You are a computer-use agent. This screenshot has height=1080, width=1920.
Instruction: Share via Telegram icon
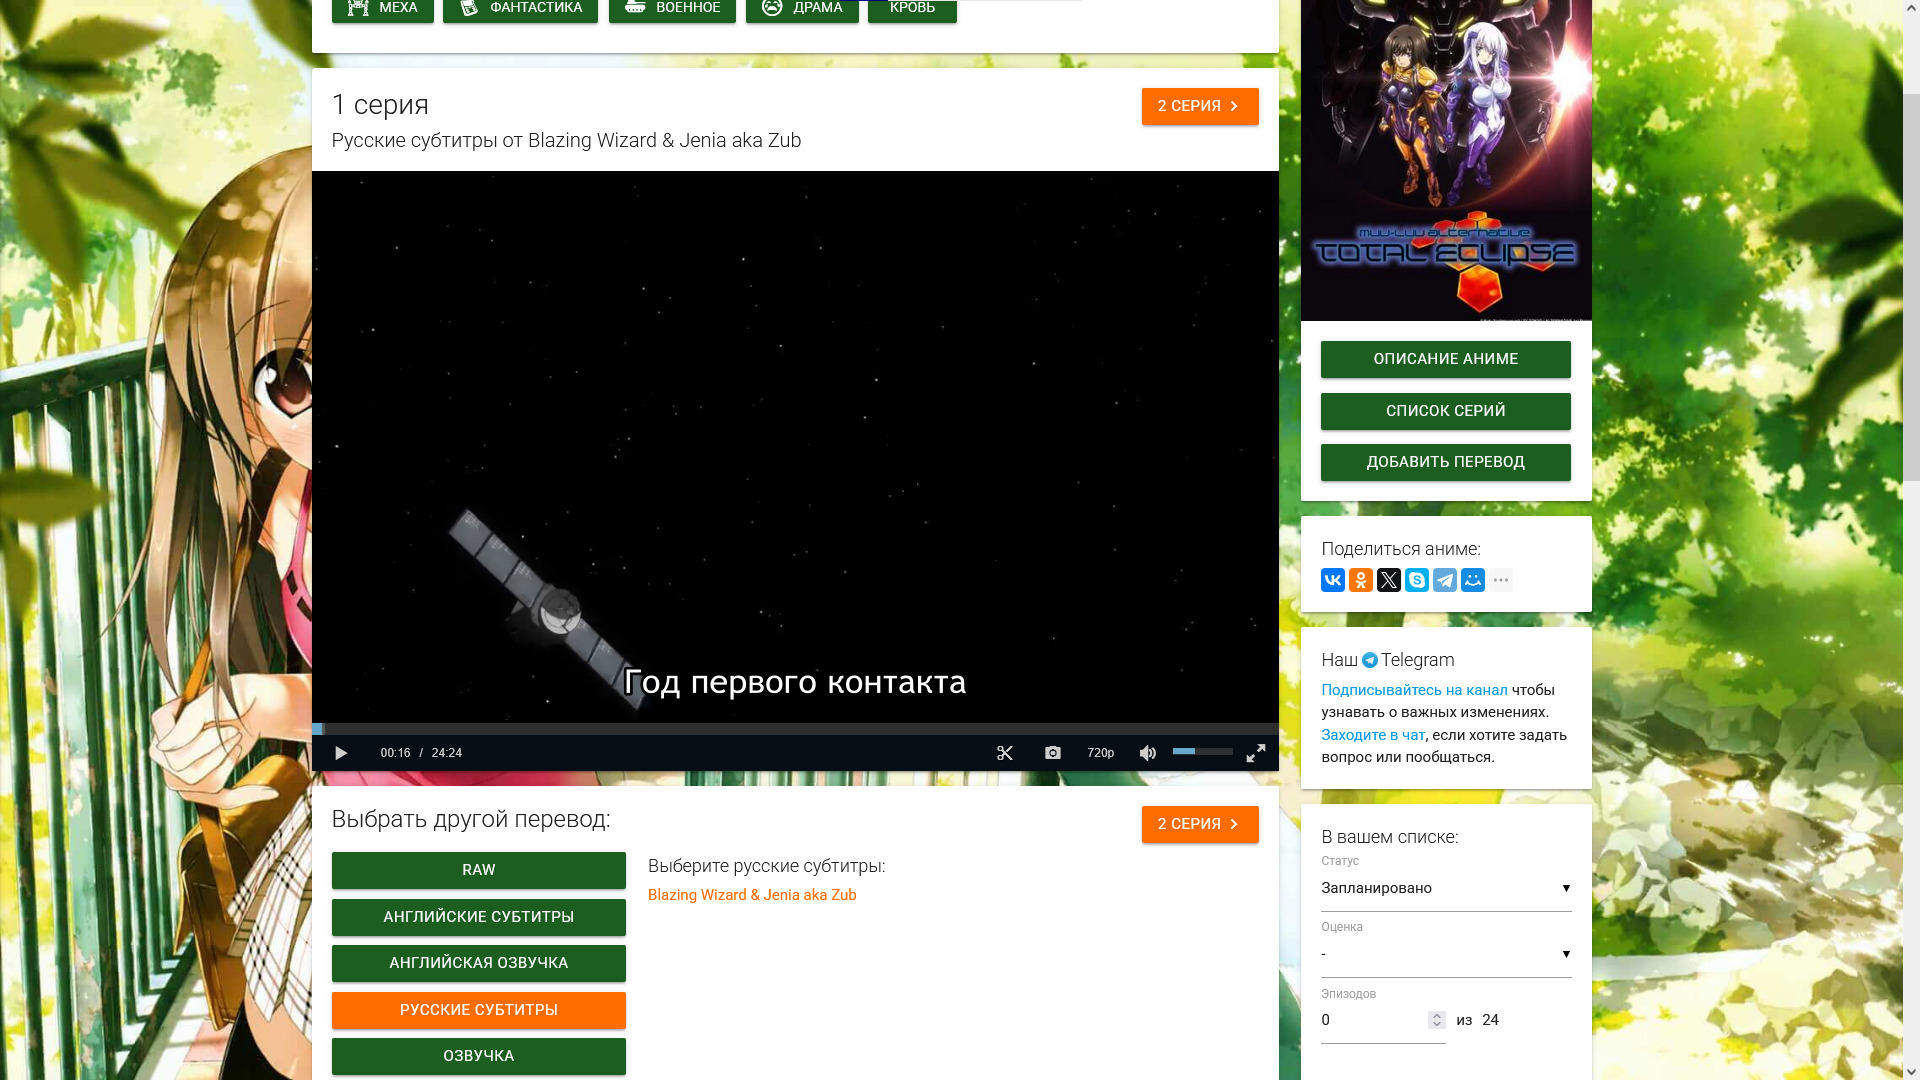pyautogui.click(x=1445, y=580)
